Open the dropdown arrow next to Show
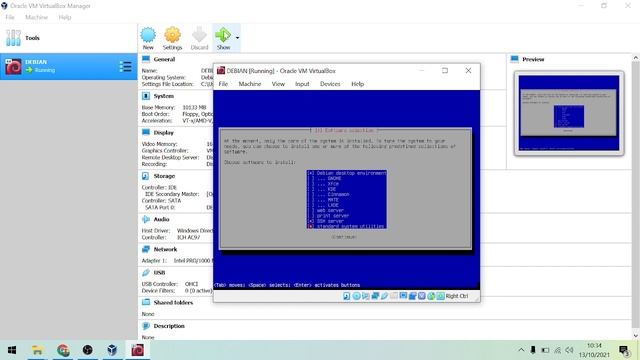Screen dimensions: 640x360 point(237,38)
